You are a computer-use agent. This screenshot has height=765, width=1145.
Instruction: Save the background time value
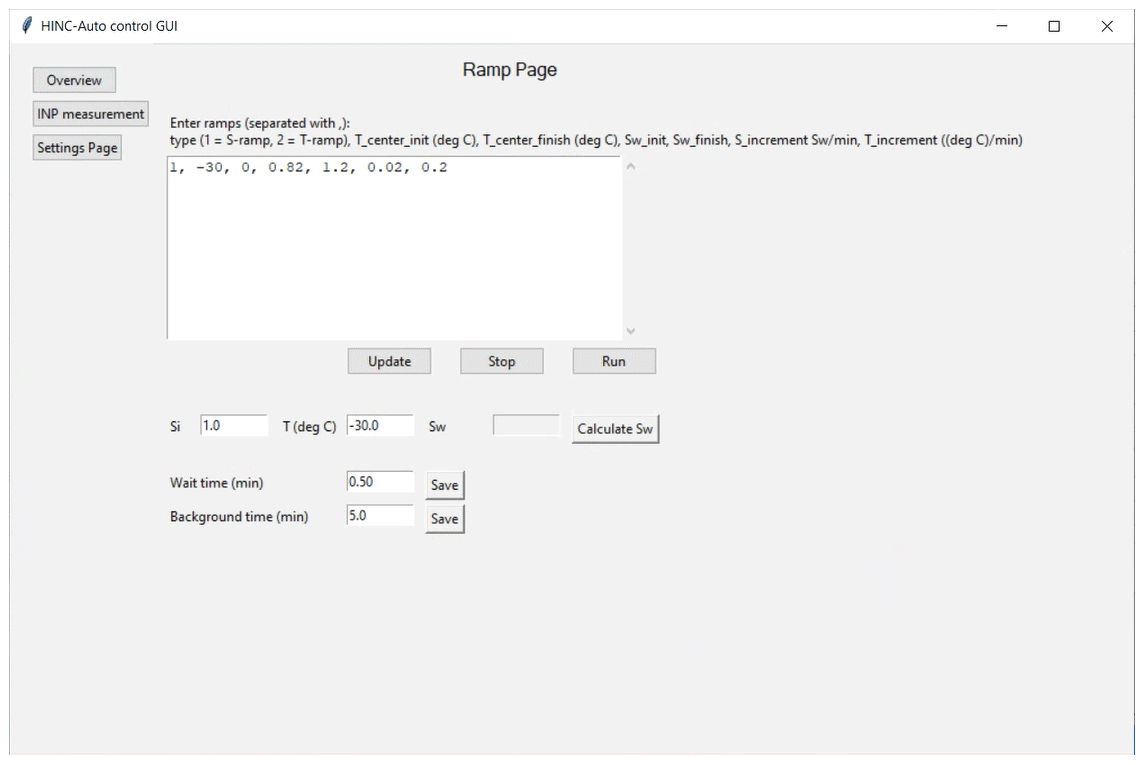tap(444, 519)
